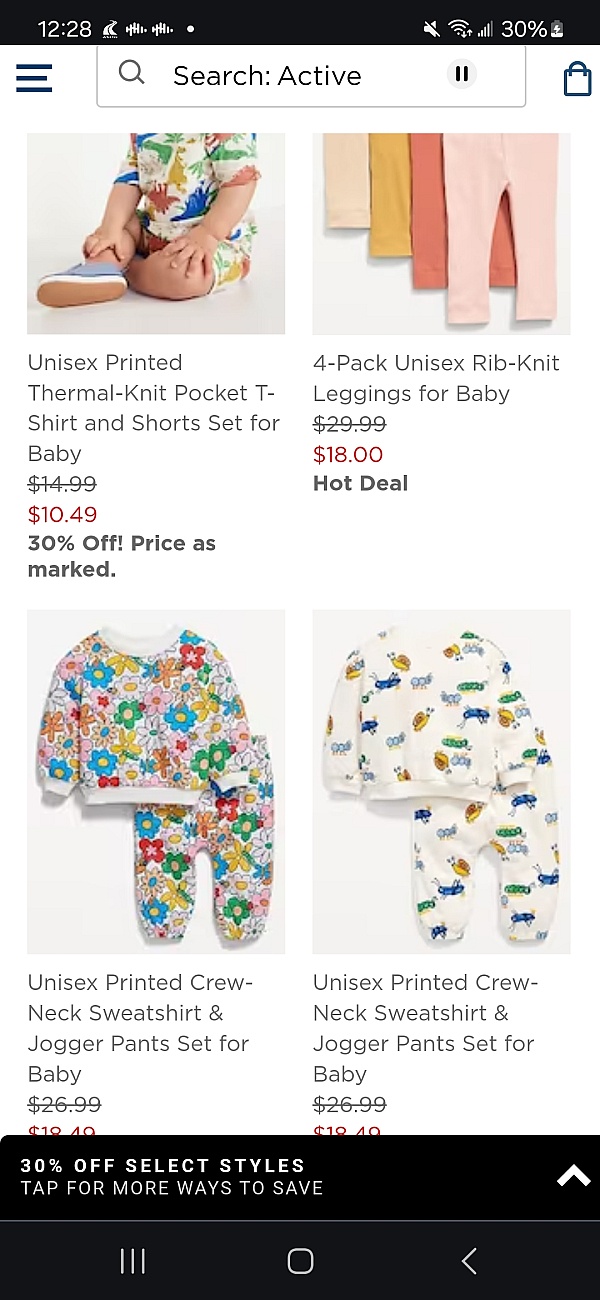Tap the upward chevron on savings banner
The image size is (600, 1300).
click(572, 1175)
